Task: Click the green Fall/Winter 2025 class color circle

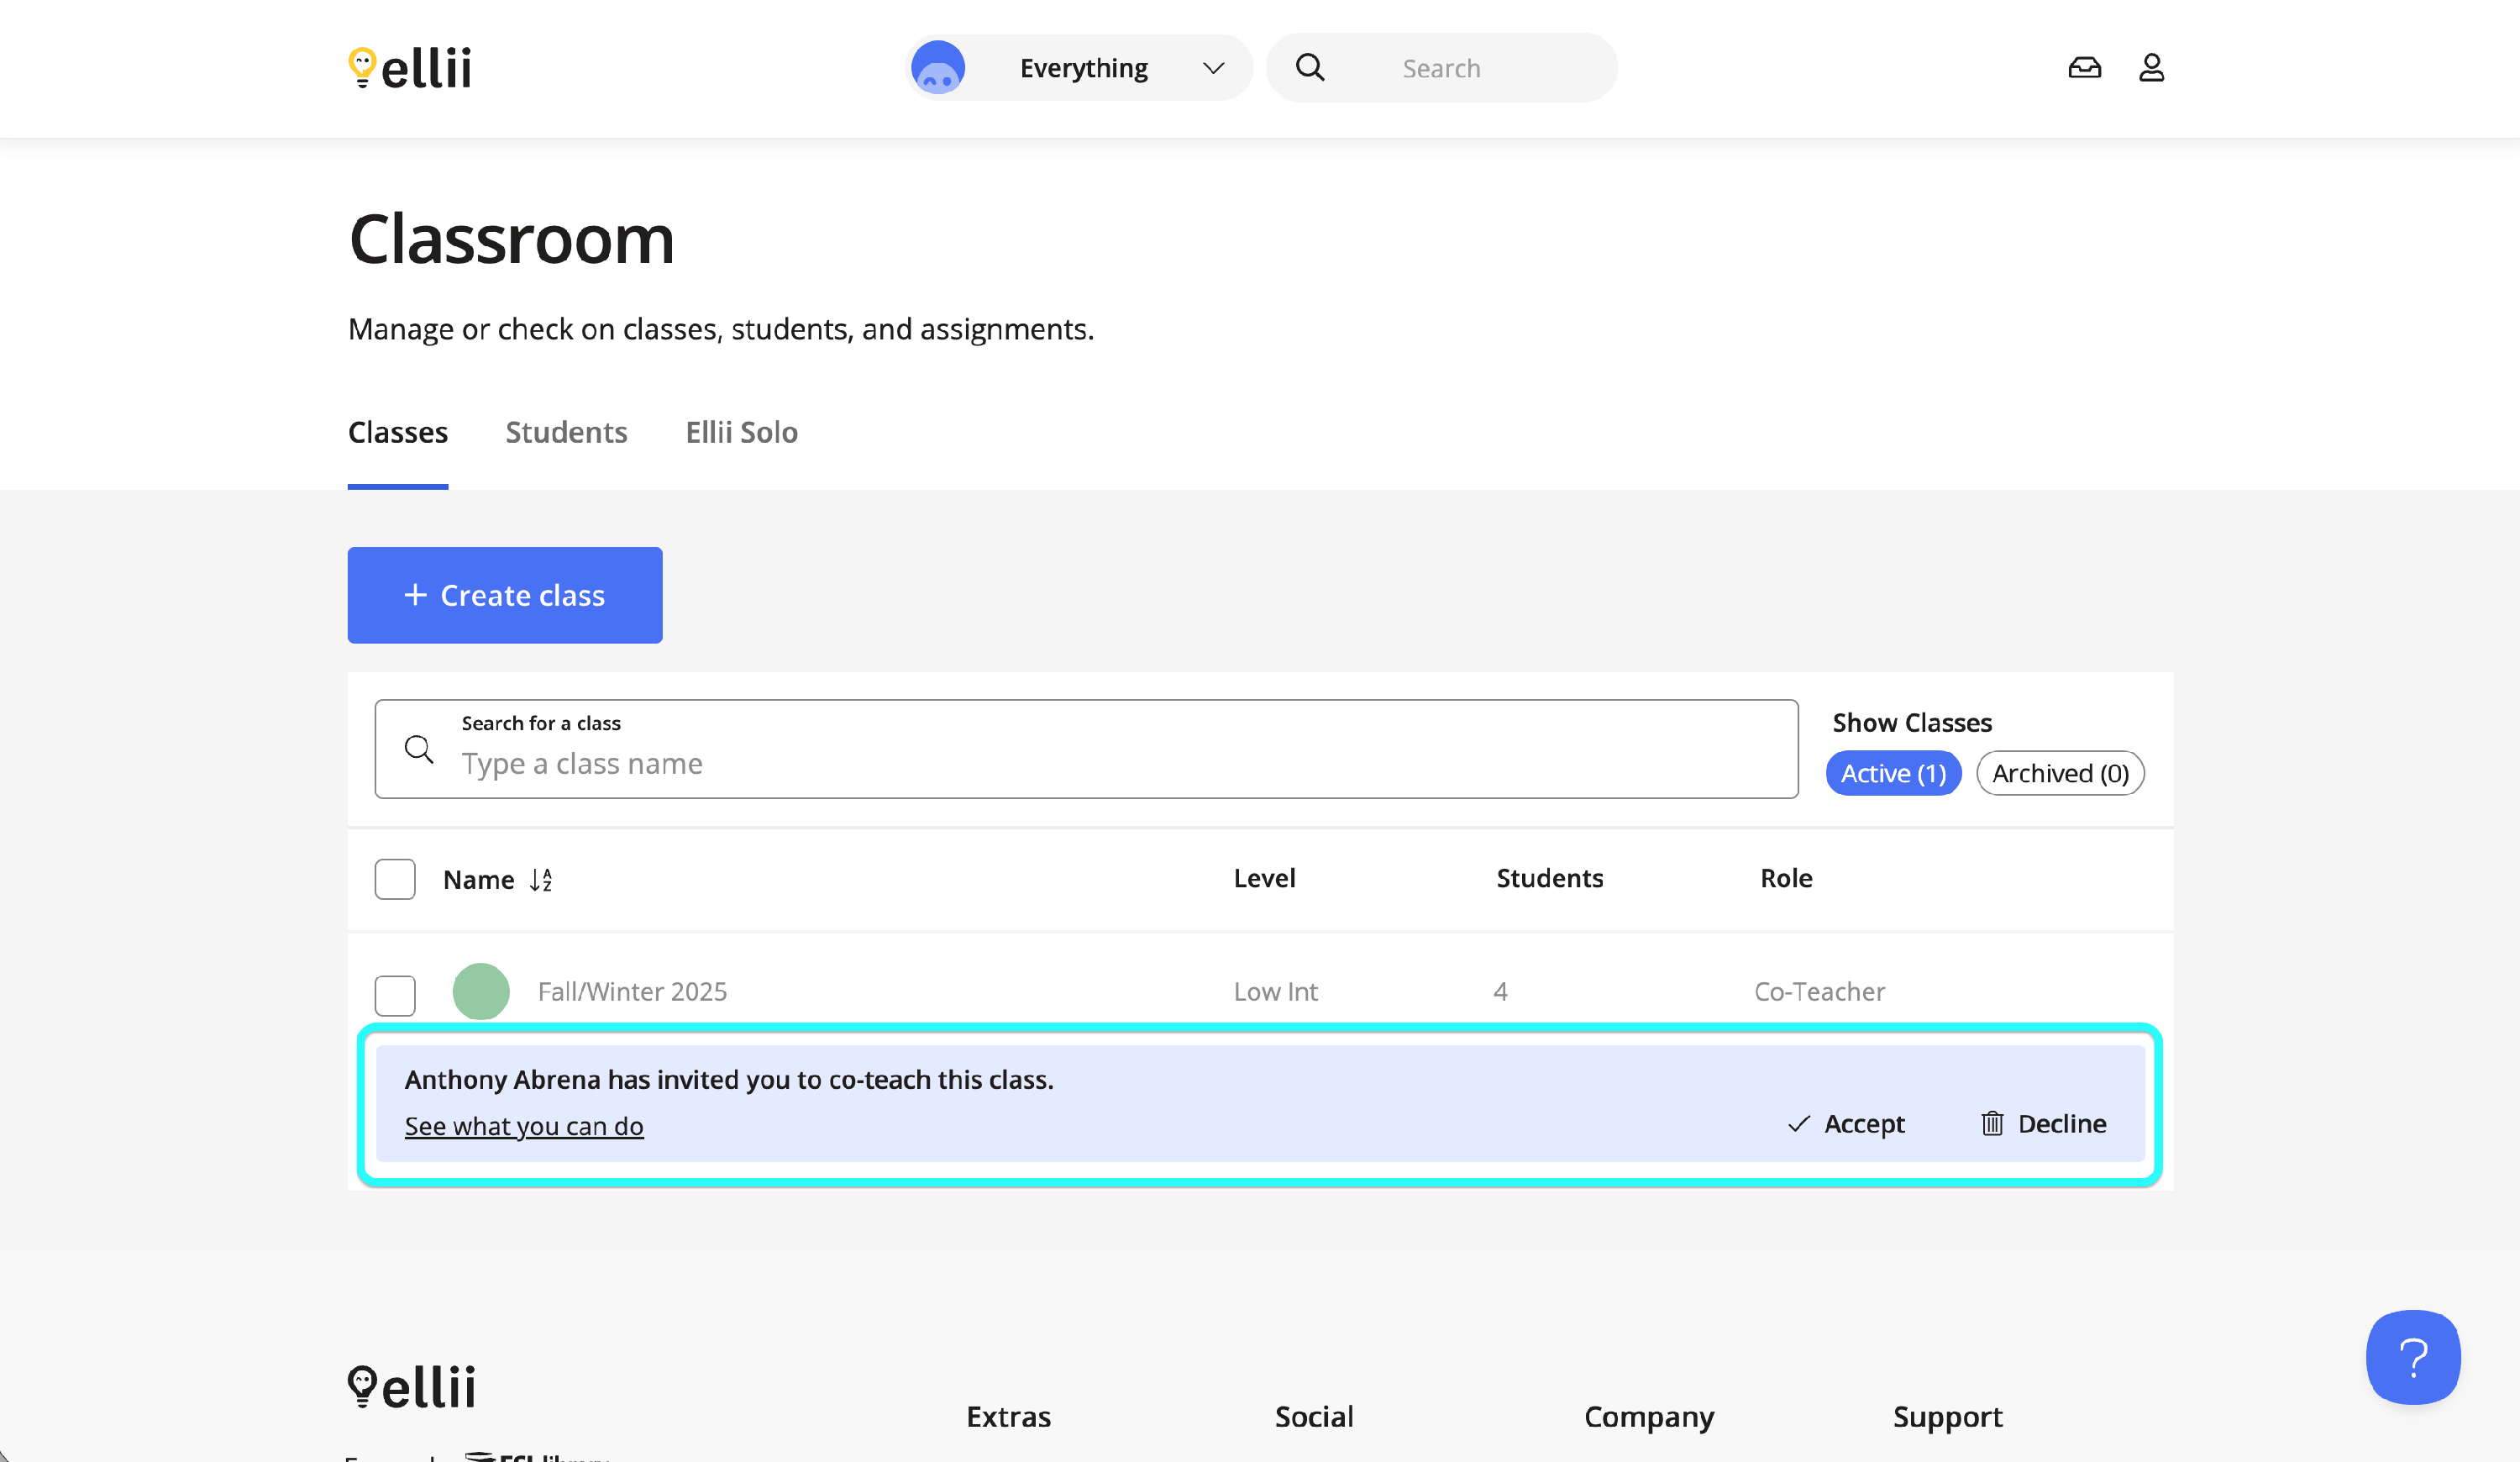Action: 481,991
